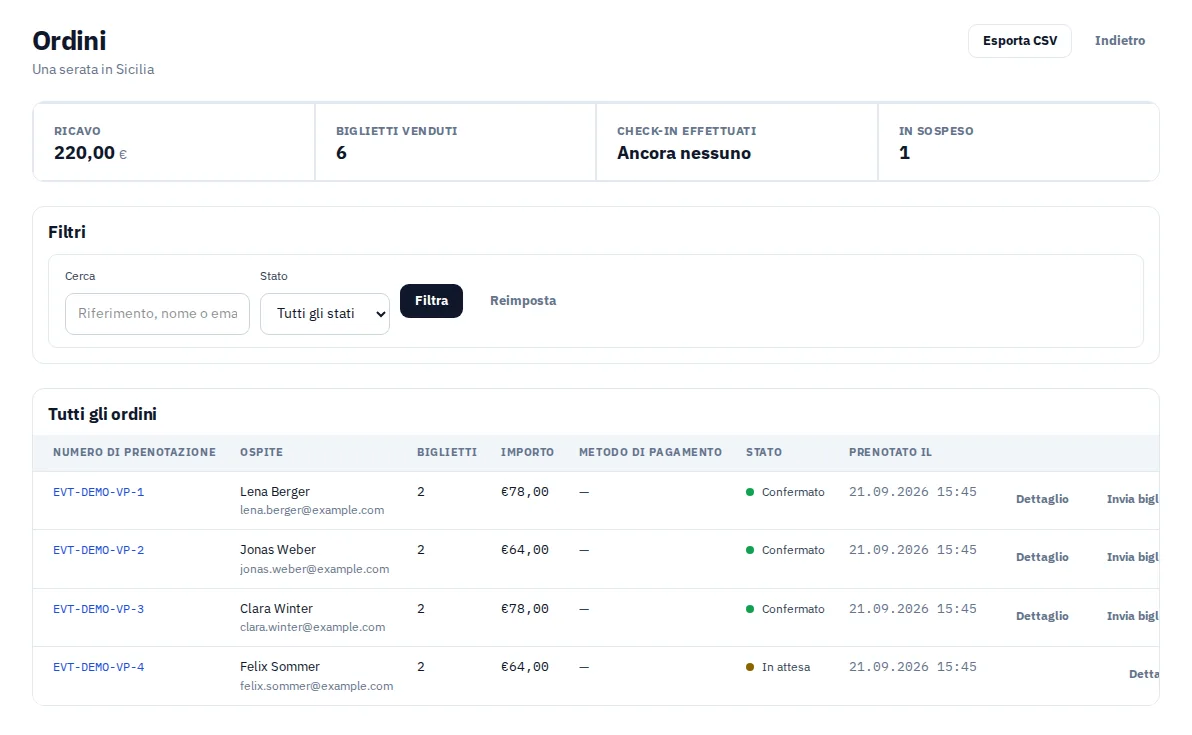Go back with the Indietro link
This screenshot has height=735, width=1192.
1120,41
